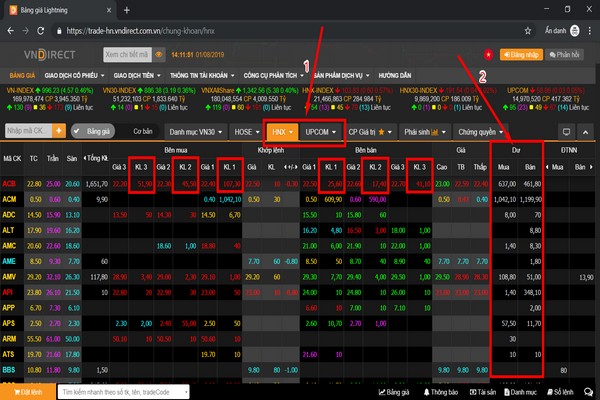Click the orange plus add-symbol button
Image resolution: width=600 pixels, height=400 pixels.
point(59,131)
